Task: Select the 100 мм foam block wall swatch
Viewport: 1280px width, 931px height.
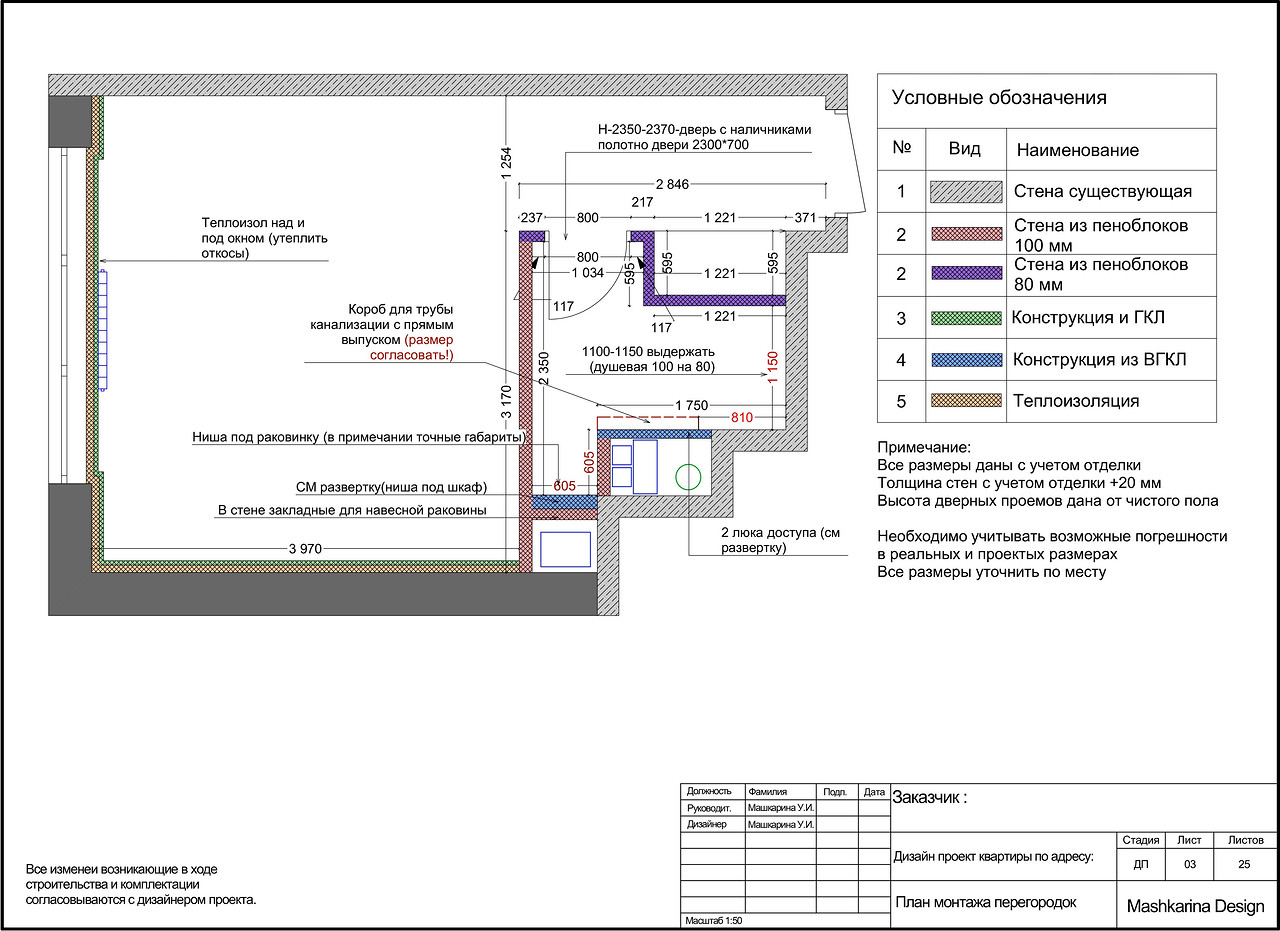Action: (x=965, y=234)
